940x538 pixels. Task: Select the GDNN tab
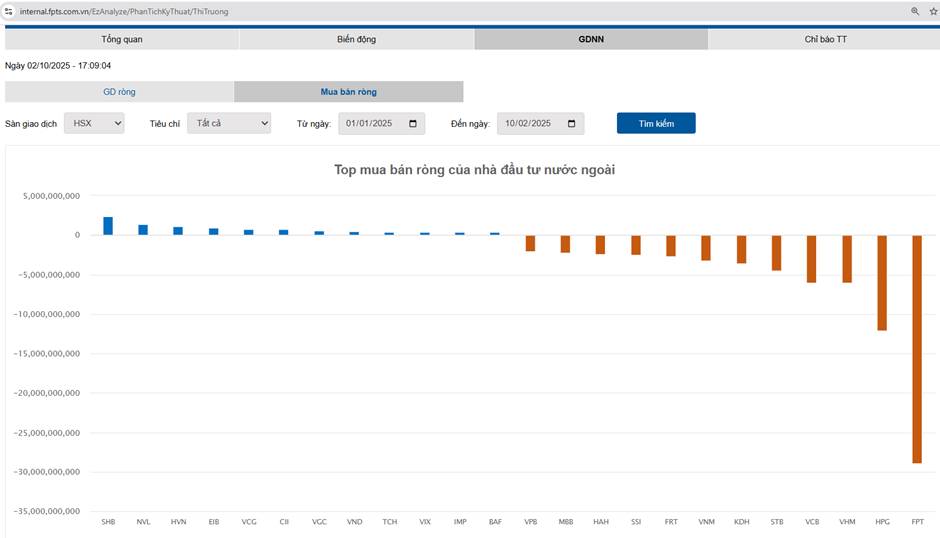coord(591,40)
